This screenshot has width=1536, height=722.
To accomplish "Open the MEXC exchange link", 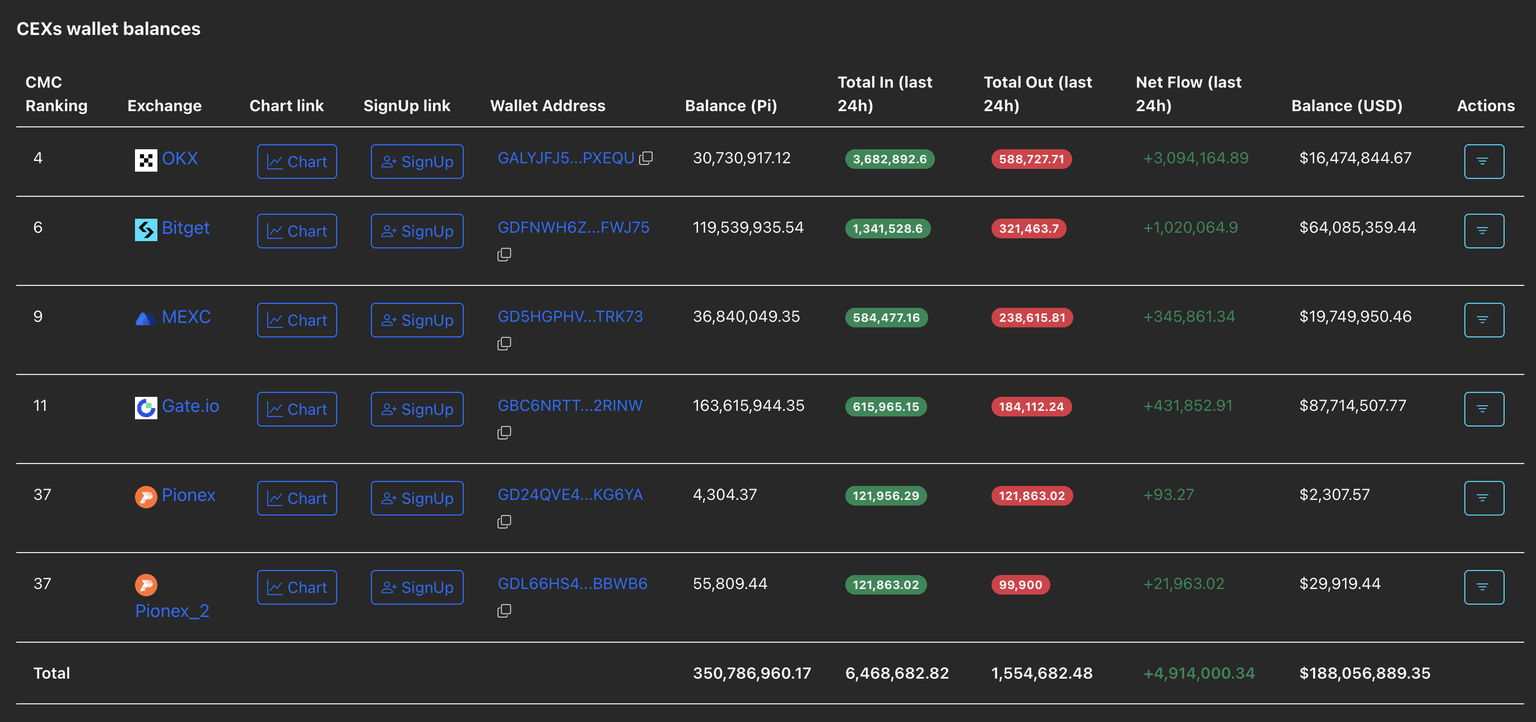I will point(186,317).
